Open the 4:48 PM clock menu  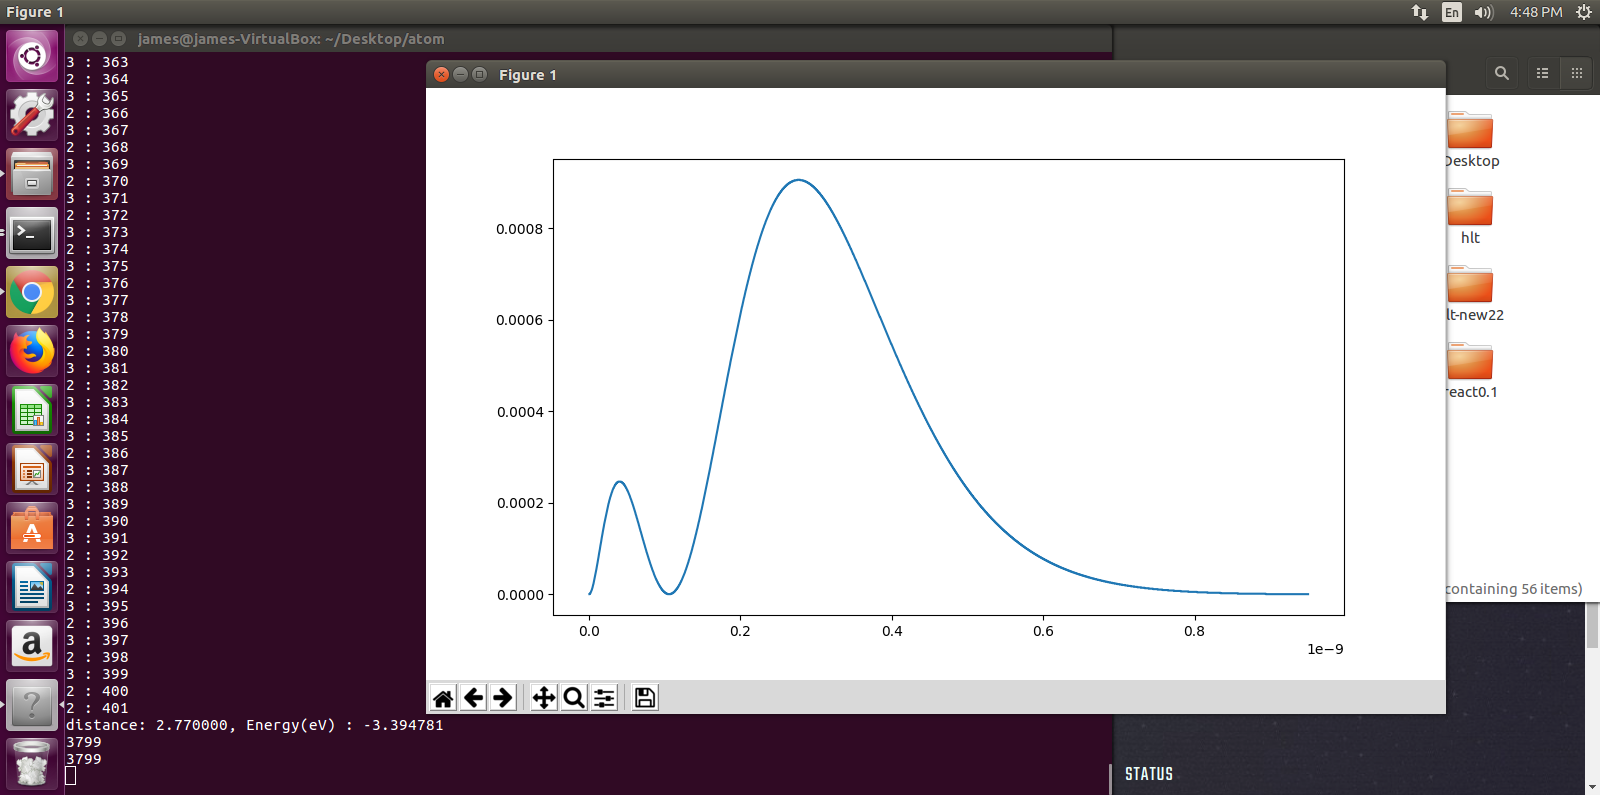pyautogui.click(x=1536, y=12)
